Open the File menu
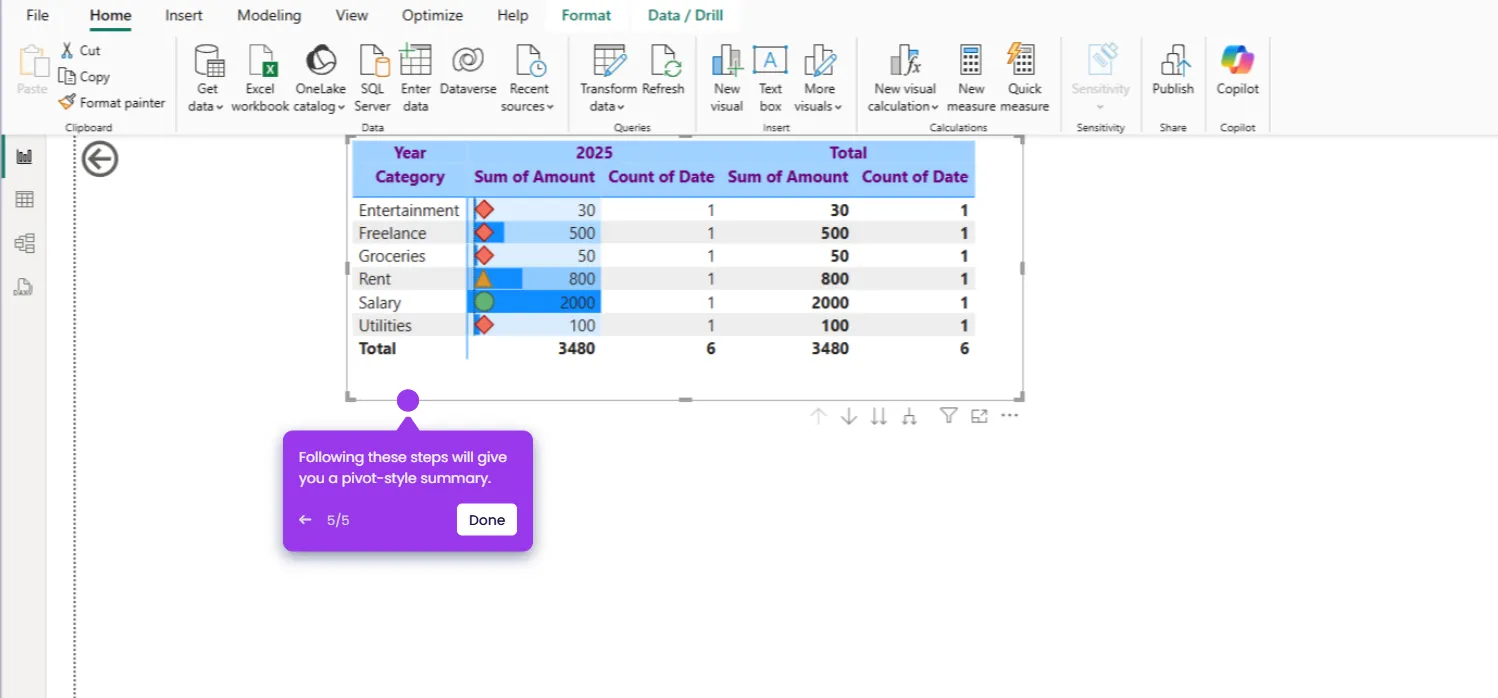1498x698 pixels. click(37, 15)
